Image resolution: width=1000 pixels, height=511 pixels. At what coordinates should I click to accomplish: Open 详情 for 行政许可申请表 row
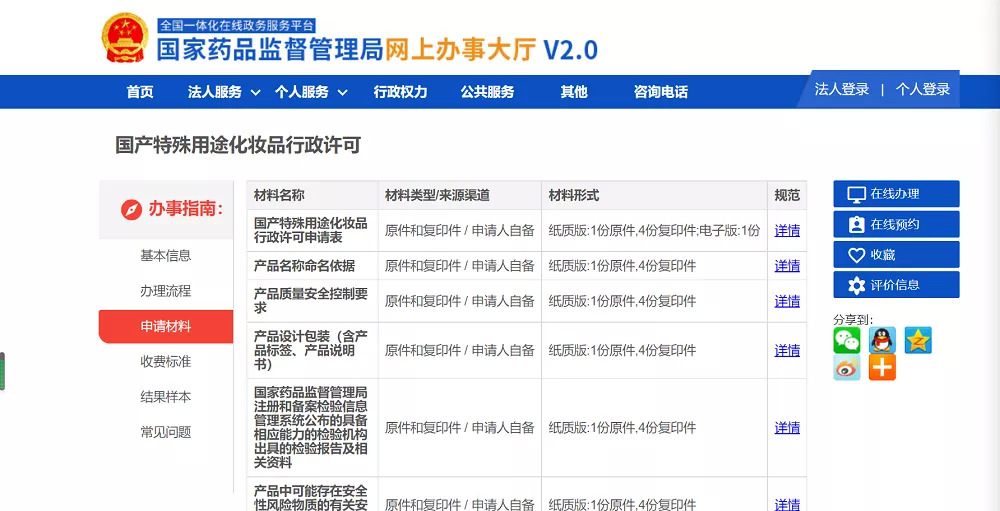[x=787, y=231]
